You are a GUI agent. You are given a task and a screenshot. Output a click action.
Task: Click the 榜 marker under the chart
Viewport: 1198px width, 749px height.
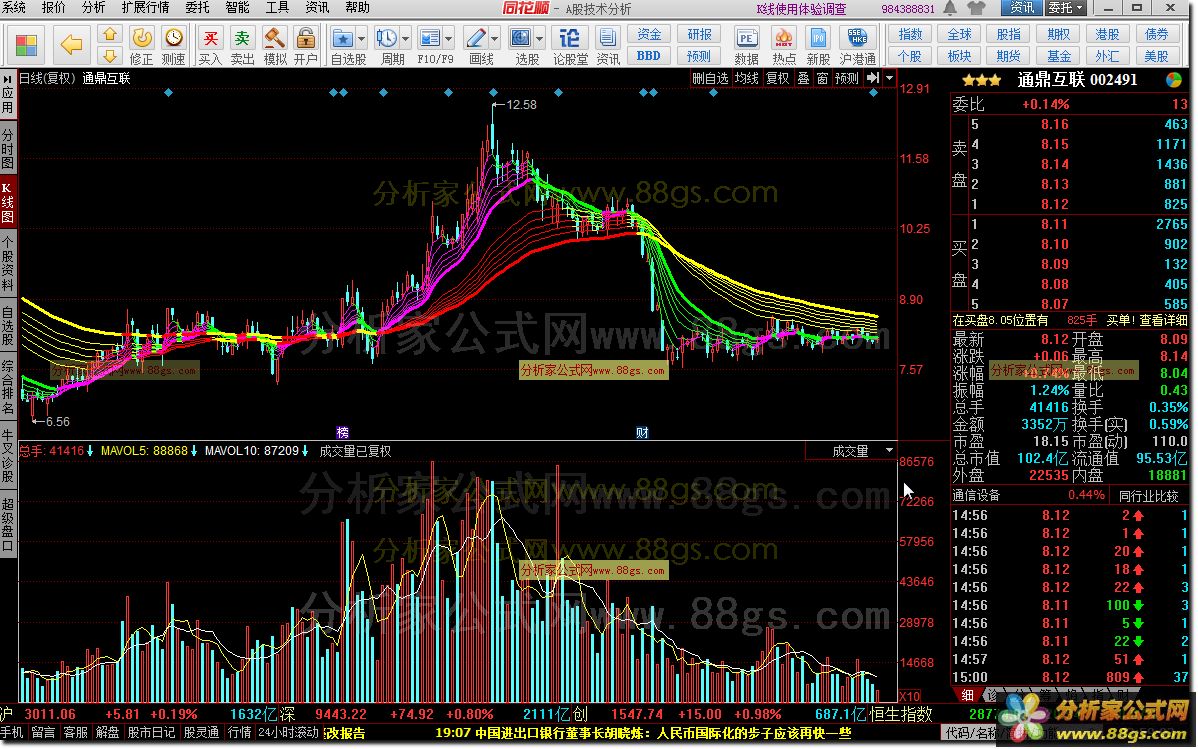342,433
